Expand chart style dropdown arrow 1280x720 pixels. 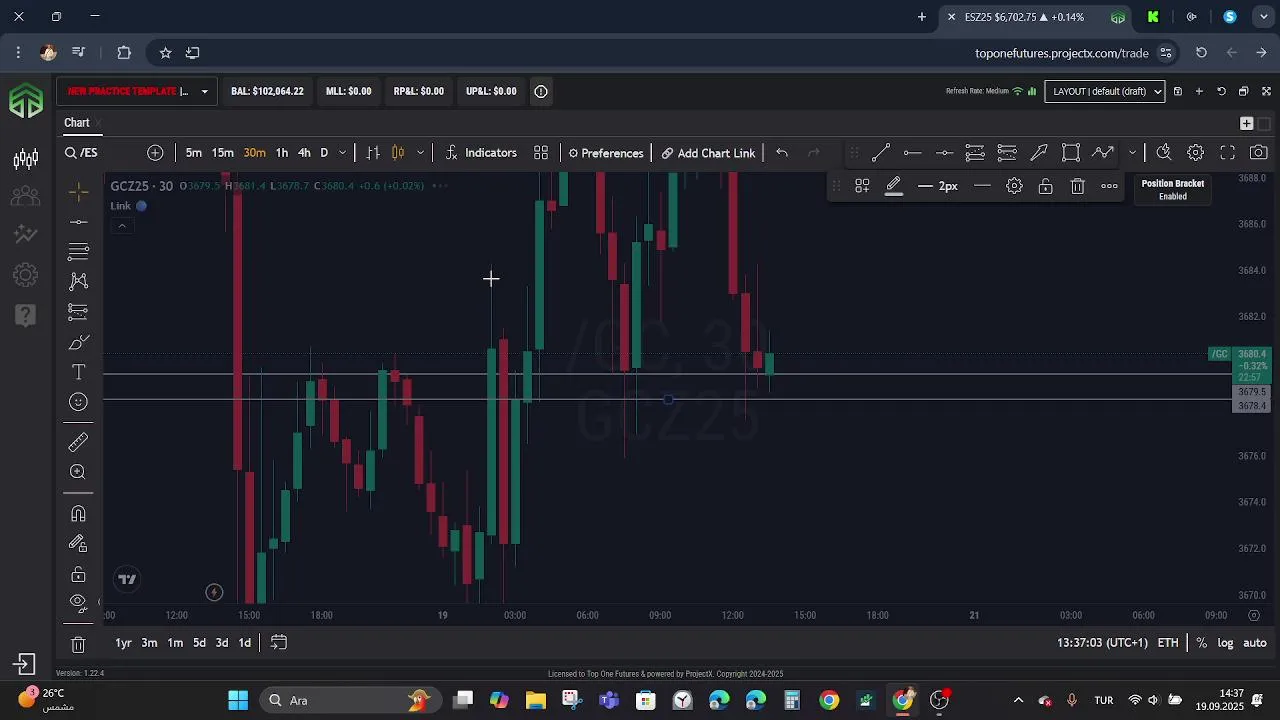[x=420, y=153]
